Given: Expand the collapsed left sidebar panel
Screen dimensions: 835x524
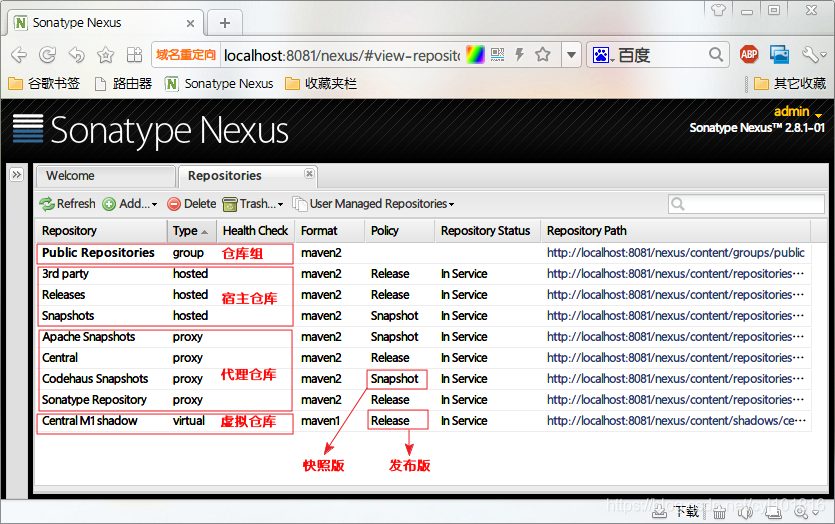Looking at the screenshot, I should pos(17,175).
